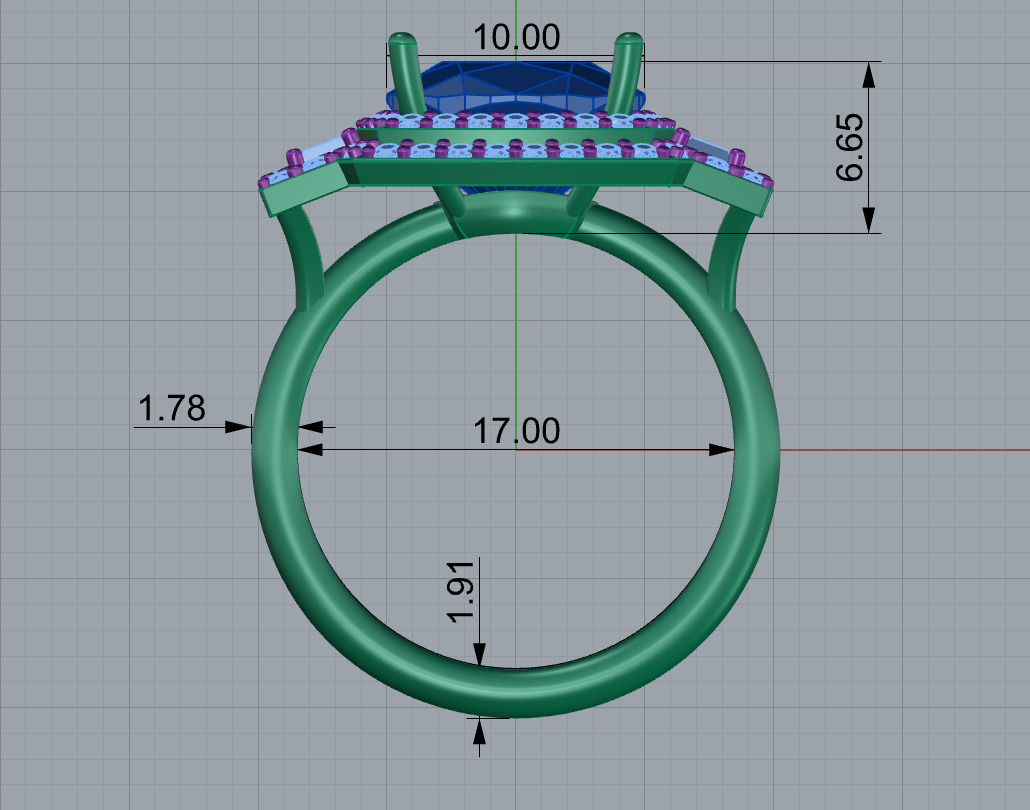Click the left green prong tip
The image size is (1030, 810).
pos(405,41)
